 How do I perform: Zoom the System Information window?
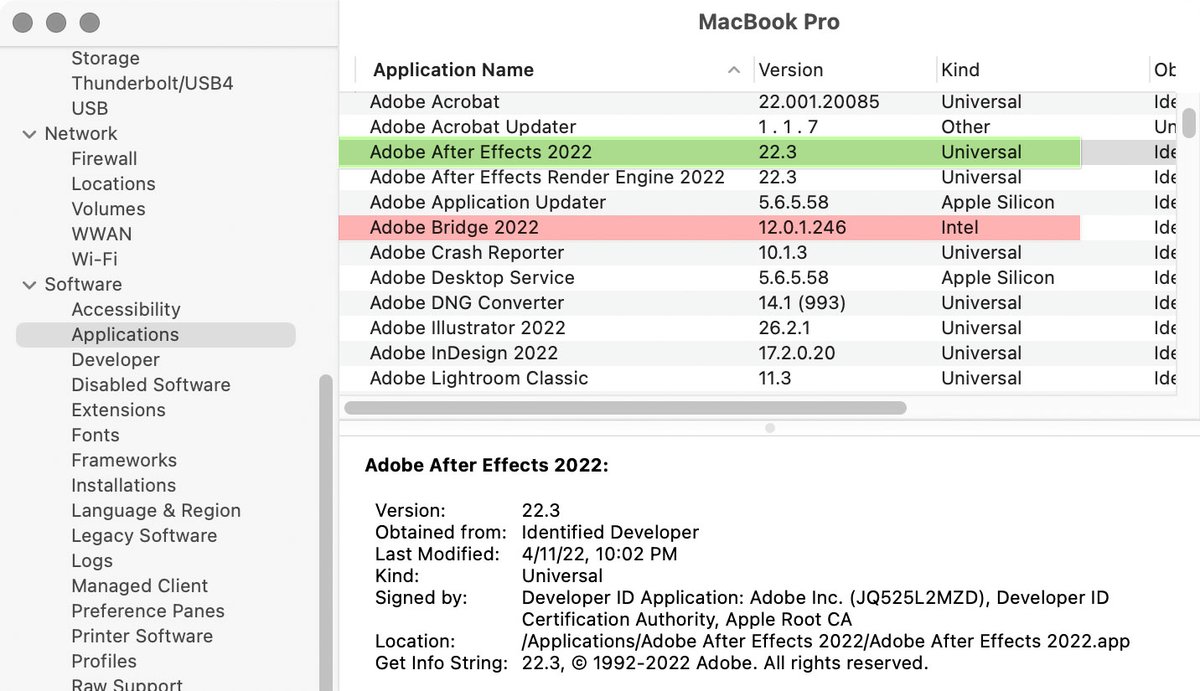coord(89,22)
